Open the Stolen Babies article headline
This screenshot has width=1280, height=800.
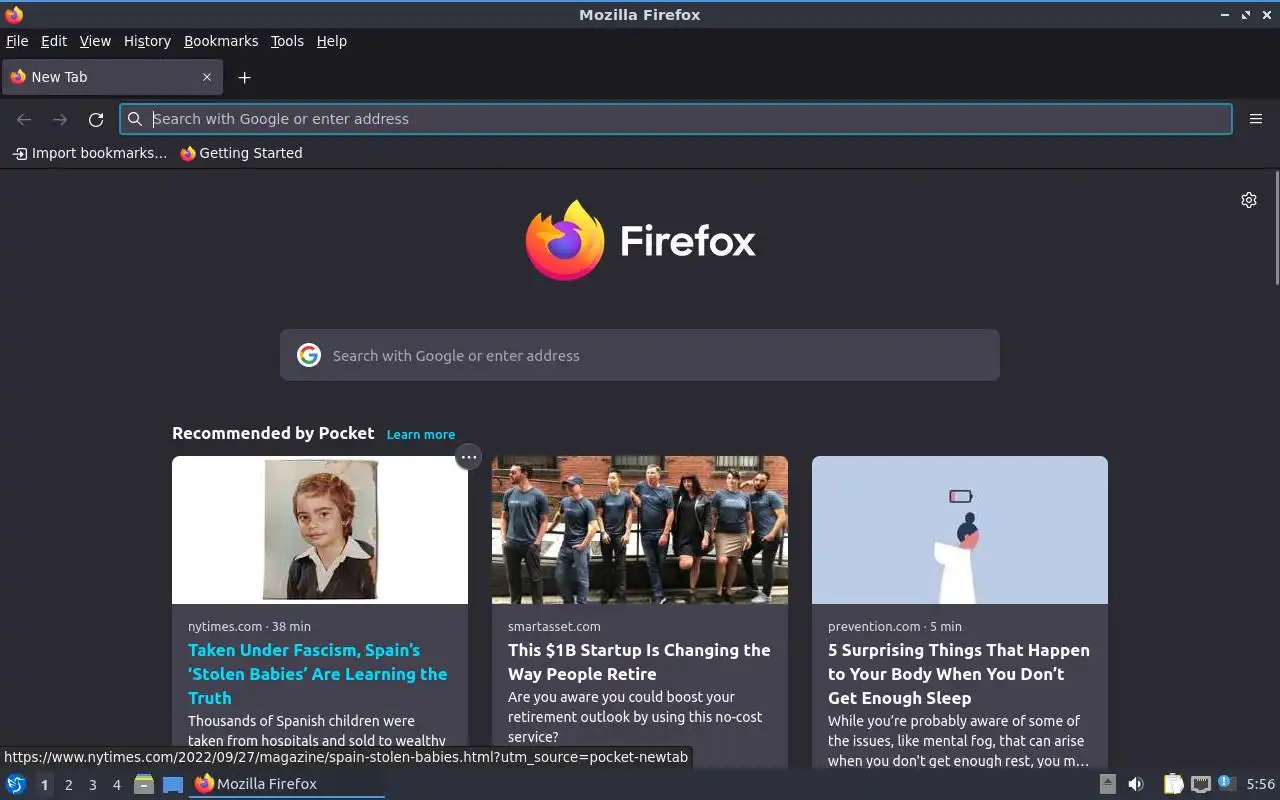tap(318, 674)
